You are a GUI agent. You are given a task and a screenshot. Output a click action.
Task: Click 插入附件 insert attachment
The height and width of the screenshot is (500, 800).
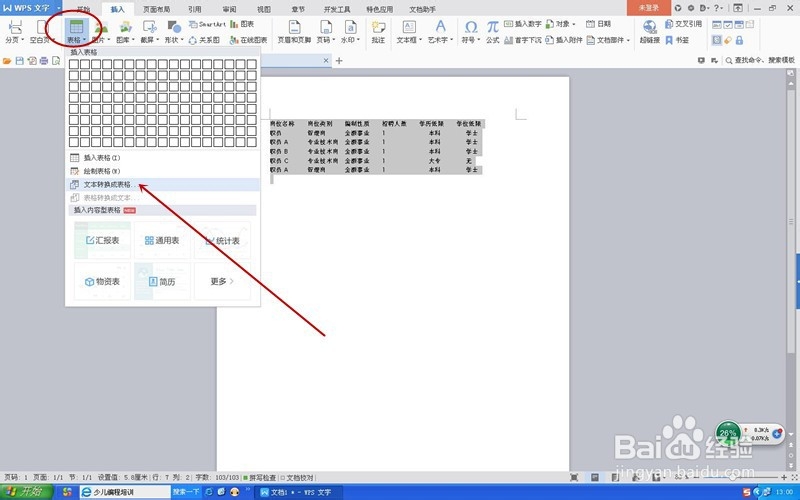pyautogui.click(x=564, y=40)
